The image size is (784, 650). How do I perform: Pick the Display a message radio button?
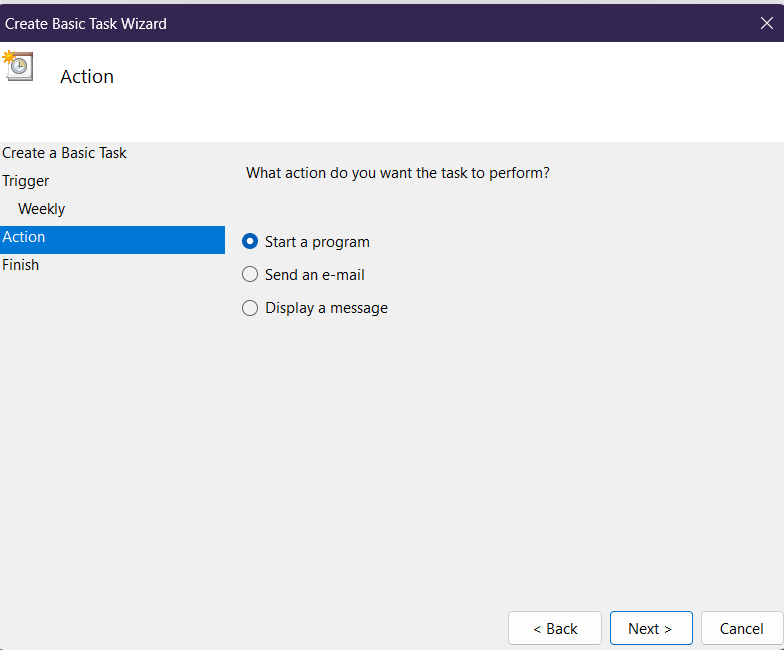tap(250, 308)
